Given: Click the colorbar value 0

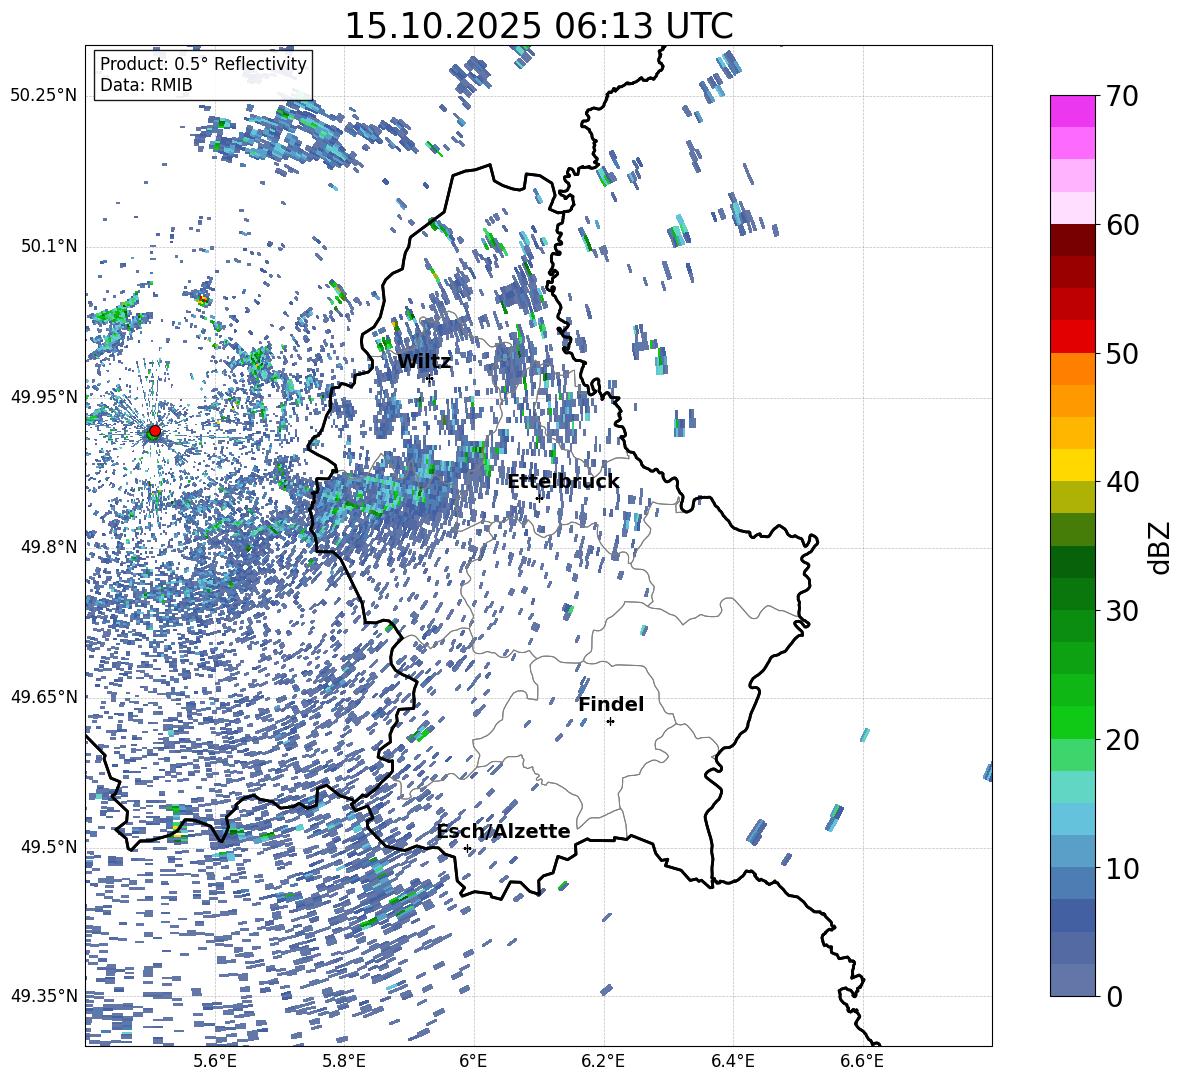Looking at the screenshot, I should tap(1115, 996).
